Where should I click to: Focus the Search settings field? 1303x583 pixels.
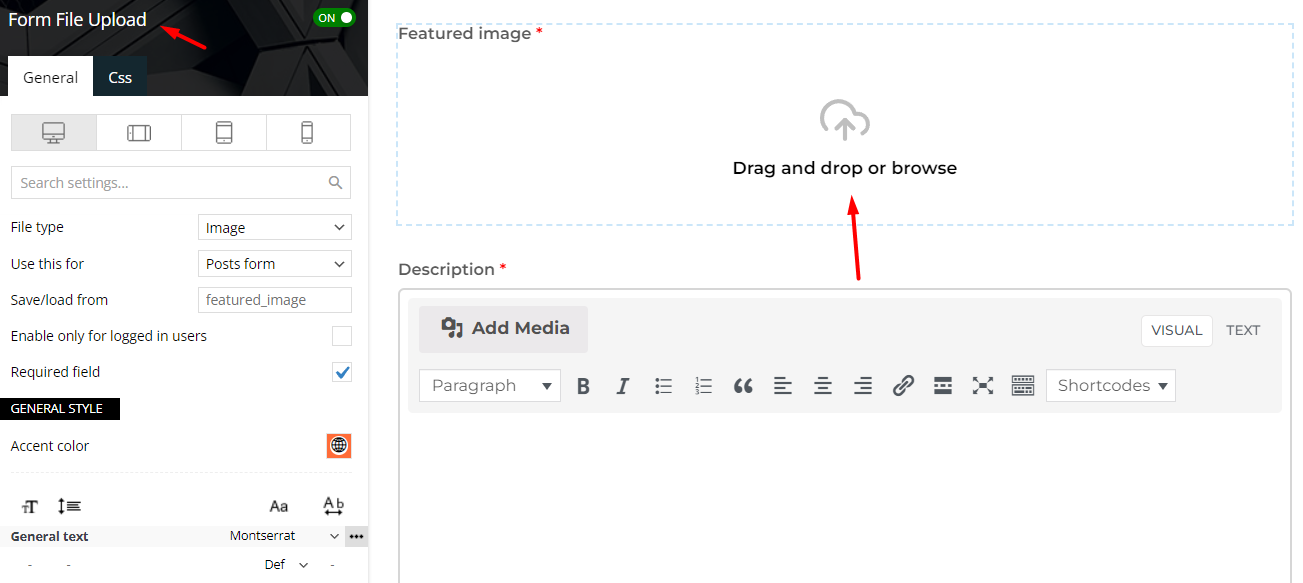181,183
